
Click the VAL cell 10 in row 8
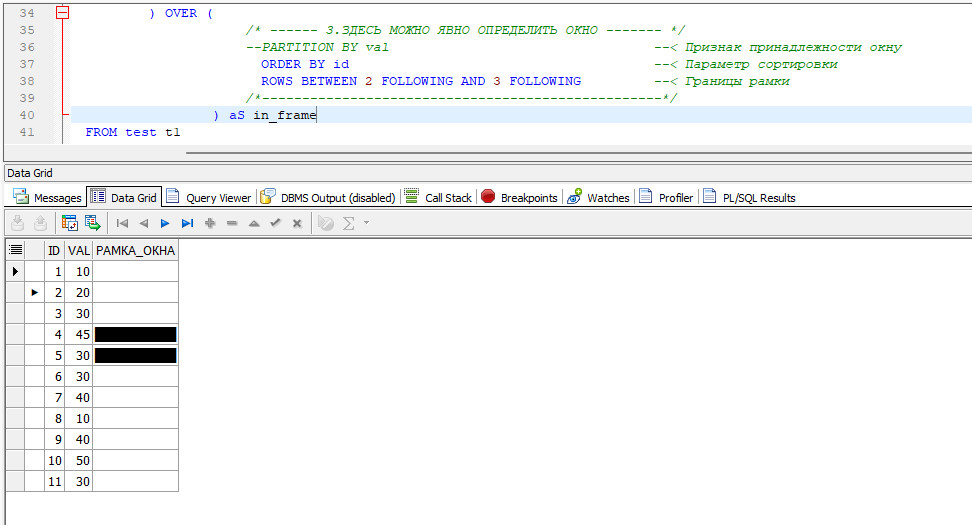click(x=79, y=418)
